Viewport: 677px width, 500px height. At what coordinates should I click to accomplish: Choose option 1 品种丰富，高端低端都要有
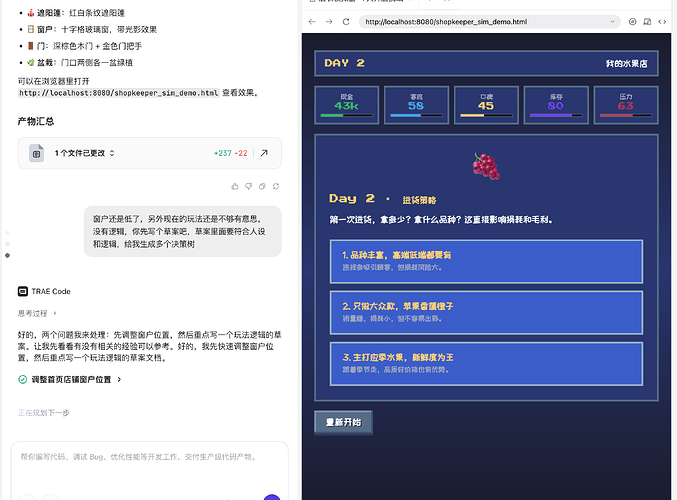coord(486,262)
